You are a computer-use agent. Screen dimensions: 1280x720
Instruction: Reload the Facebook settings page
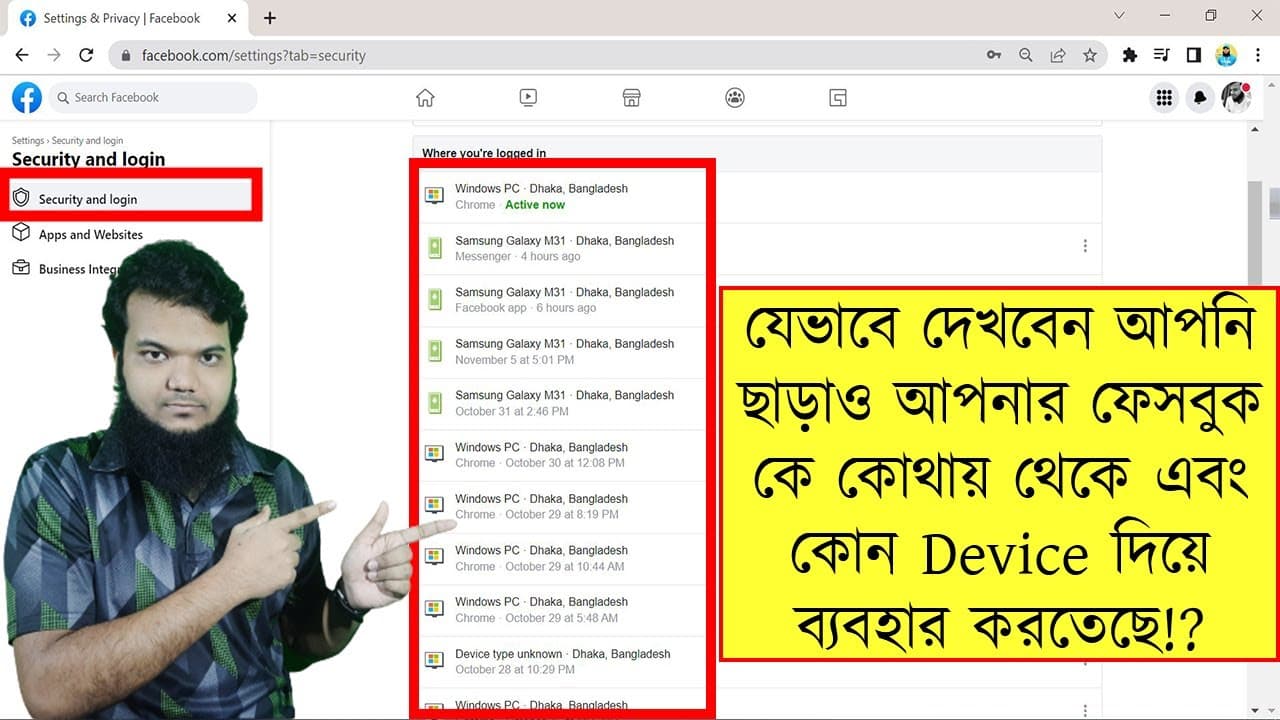pyautogui.click(x=86, y=55)
